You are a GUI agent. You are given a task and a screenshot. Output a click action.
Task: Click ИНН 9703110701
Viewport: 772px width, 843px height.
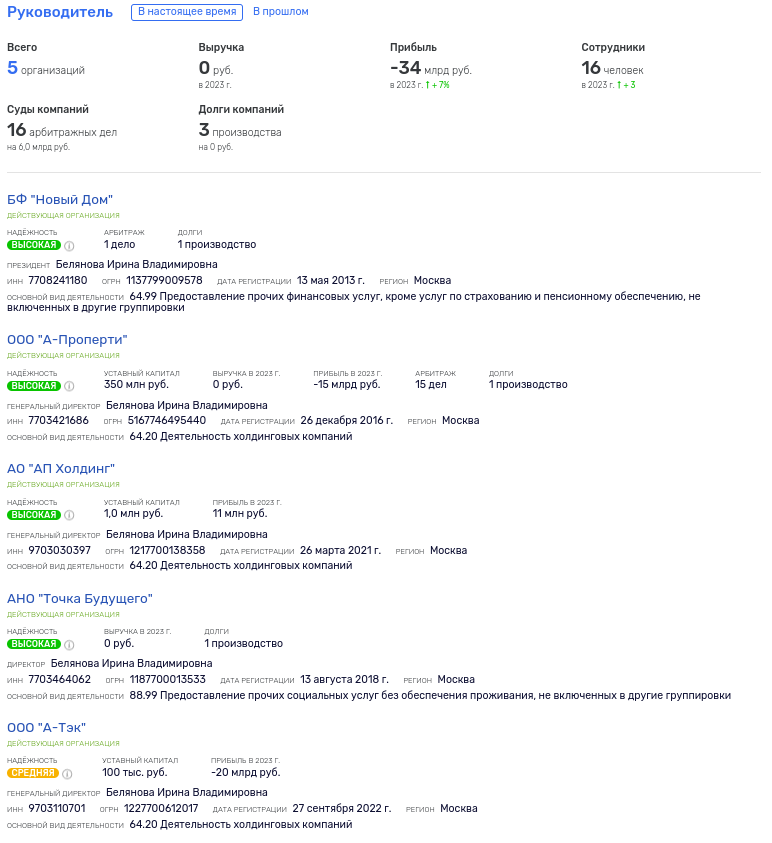57,809
